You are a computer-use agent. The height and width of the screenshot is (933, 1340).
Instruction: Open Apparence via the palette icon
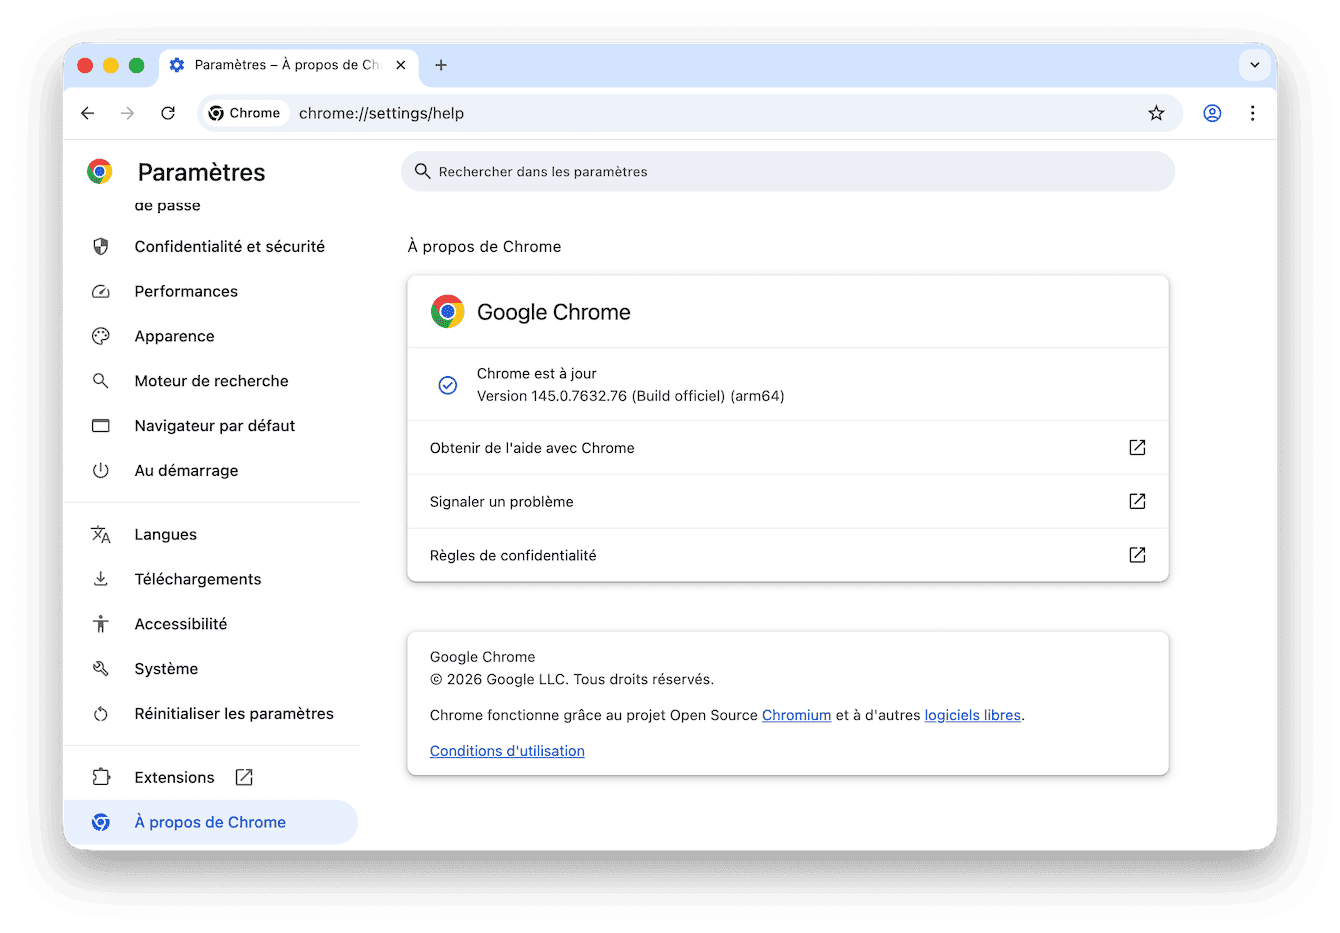pos(101,336)
